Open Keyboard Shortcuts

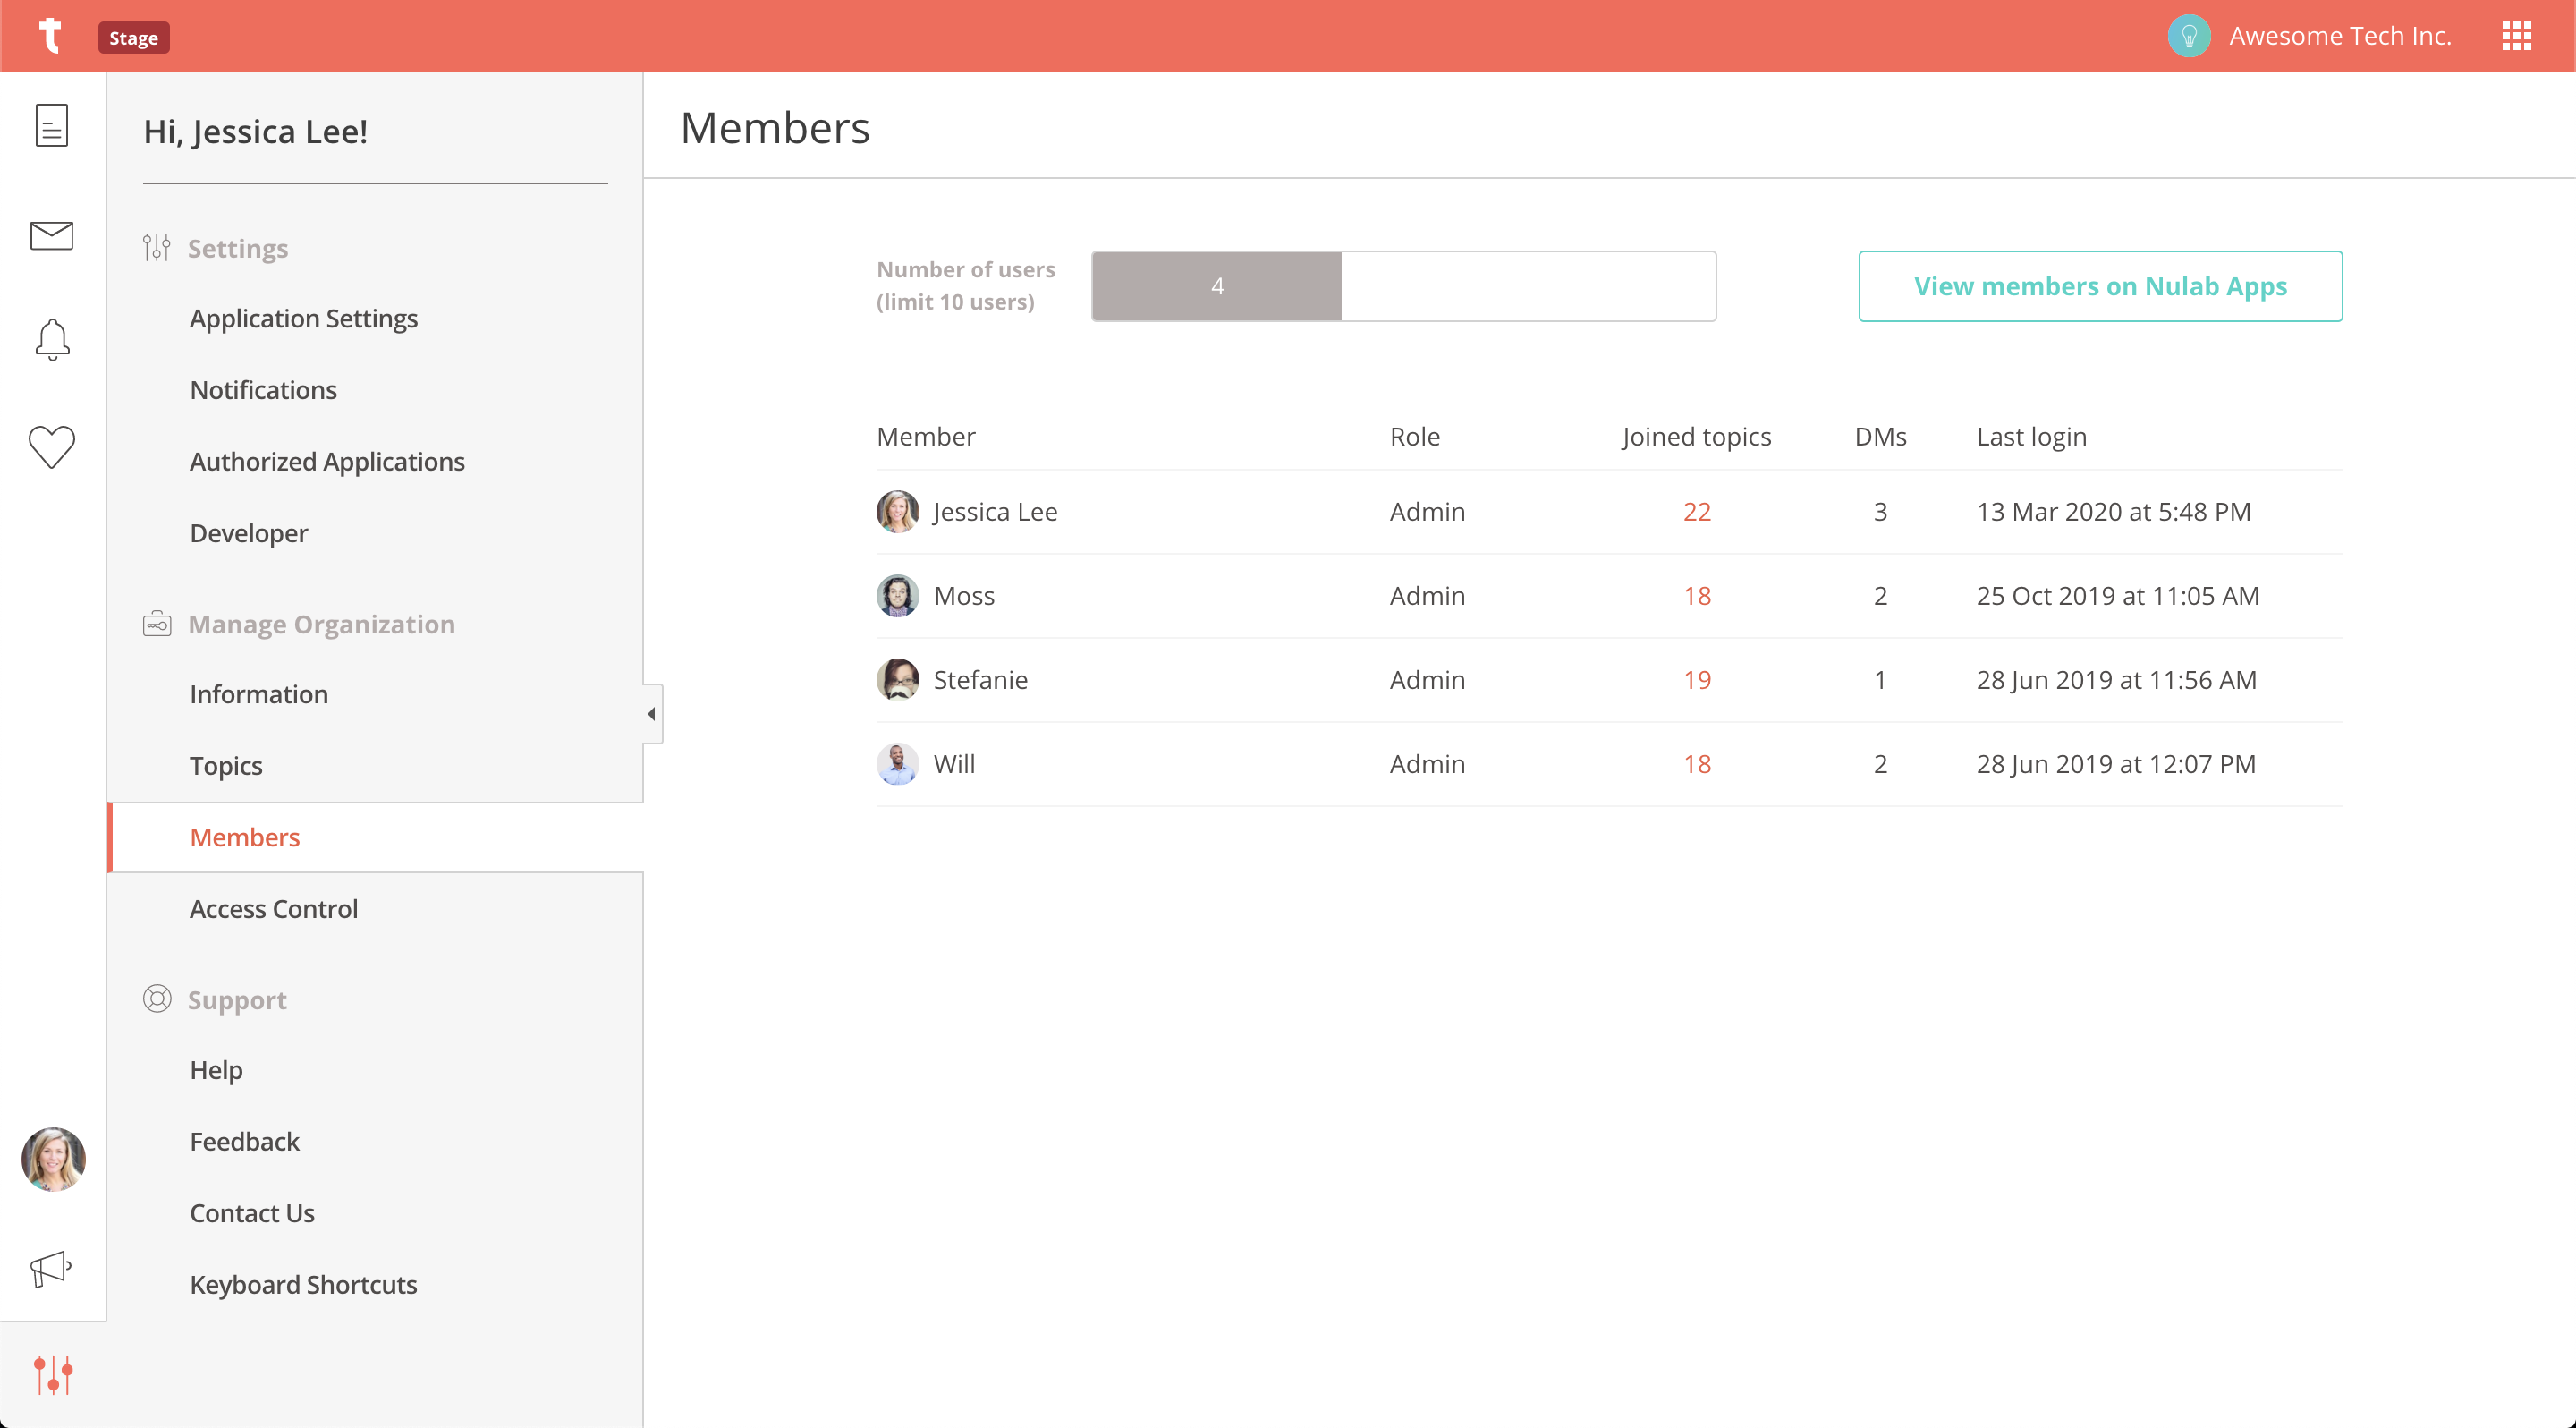(x=303, y=1285)
